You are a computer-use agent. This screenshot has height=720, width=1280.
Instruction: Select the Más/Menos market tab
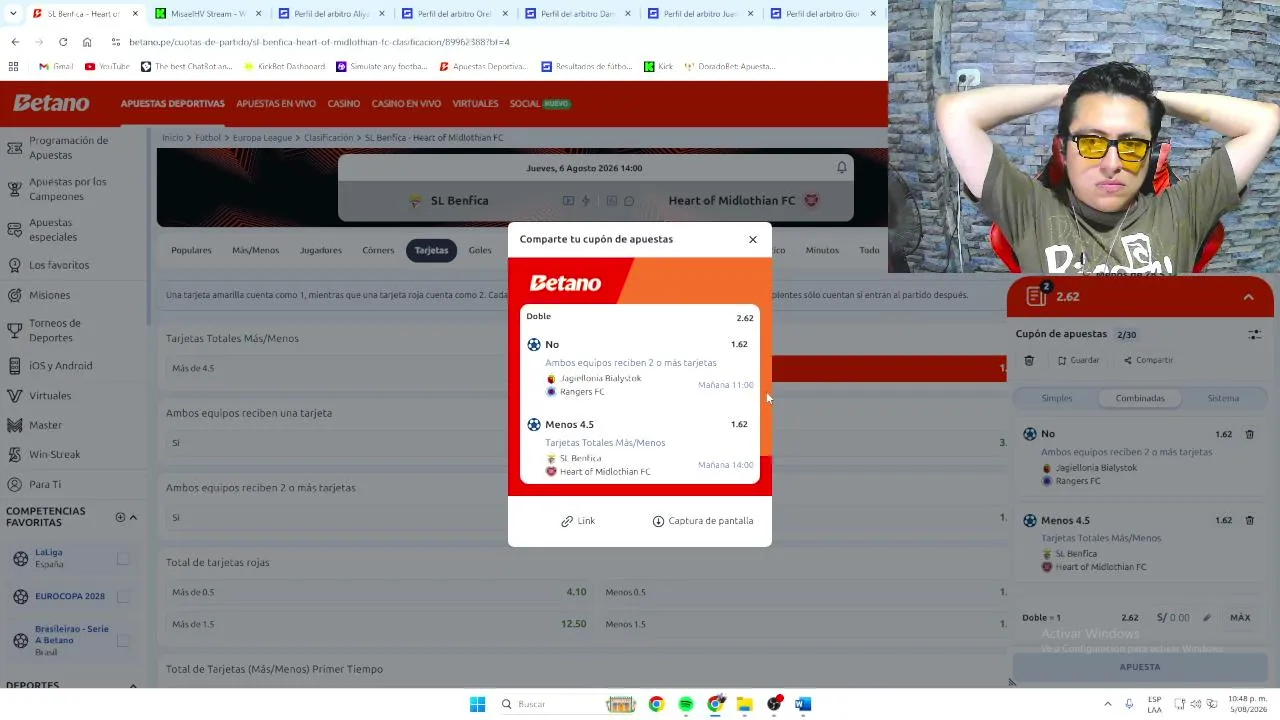tap(256, 250)
